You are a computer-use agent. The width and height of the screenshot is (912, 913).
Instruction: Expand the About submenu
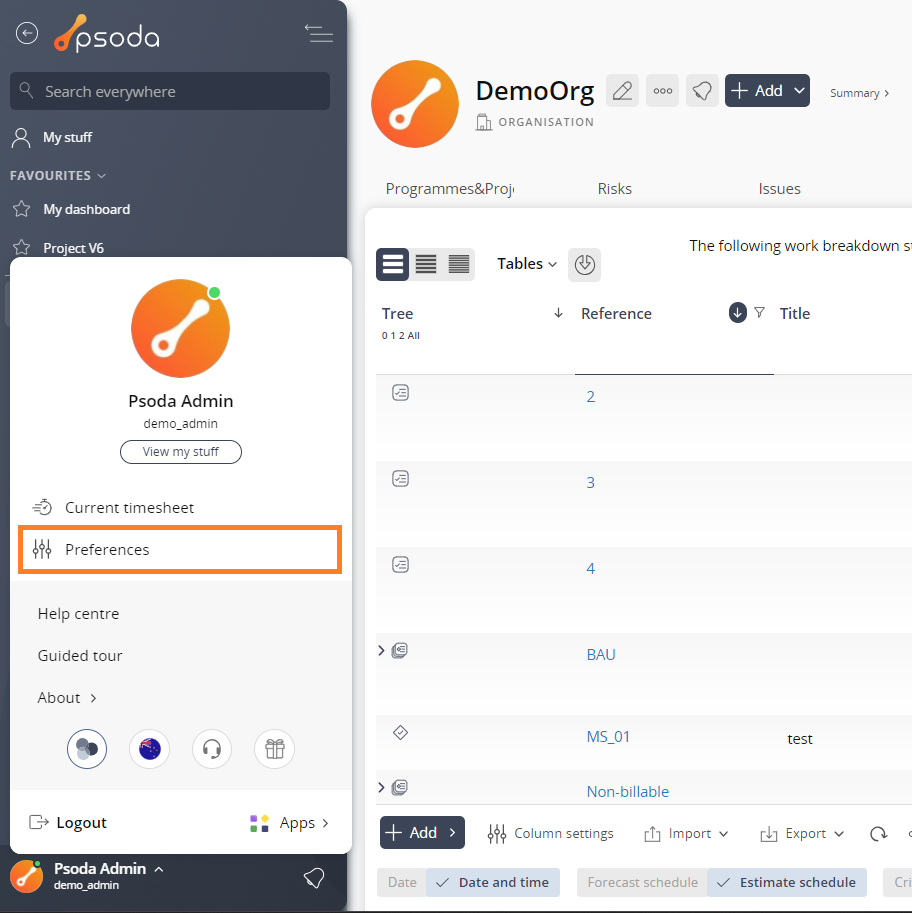coord(67,698)
